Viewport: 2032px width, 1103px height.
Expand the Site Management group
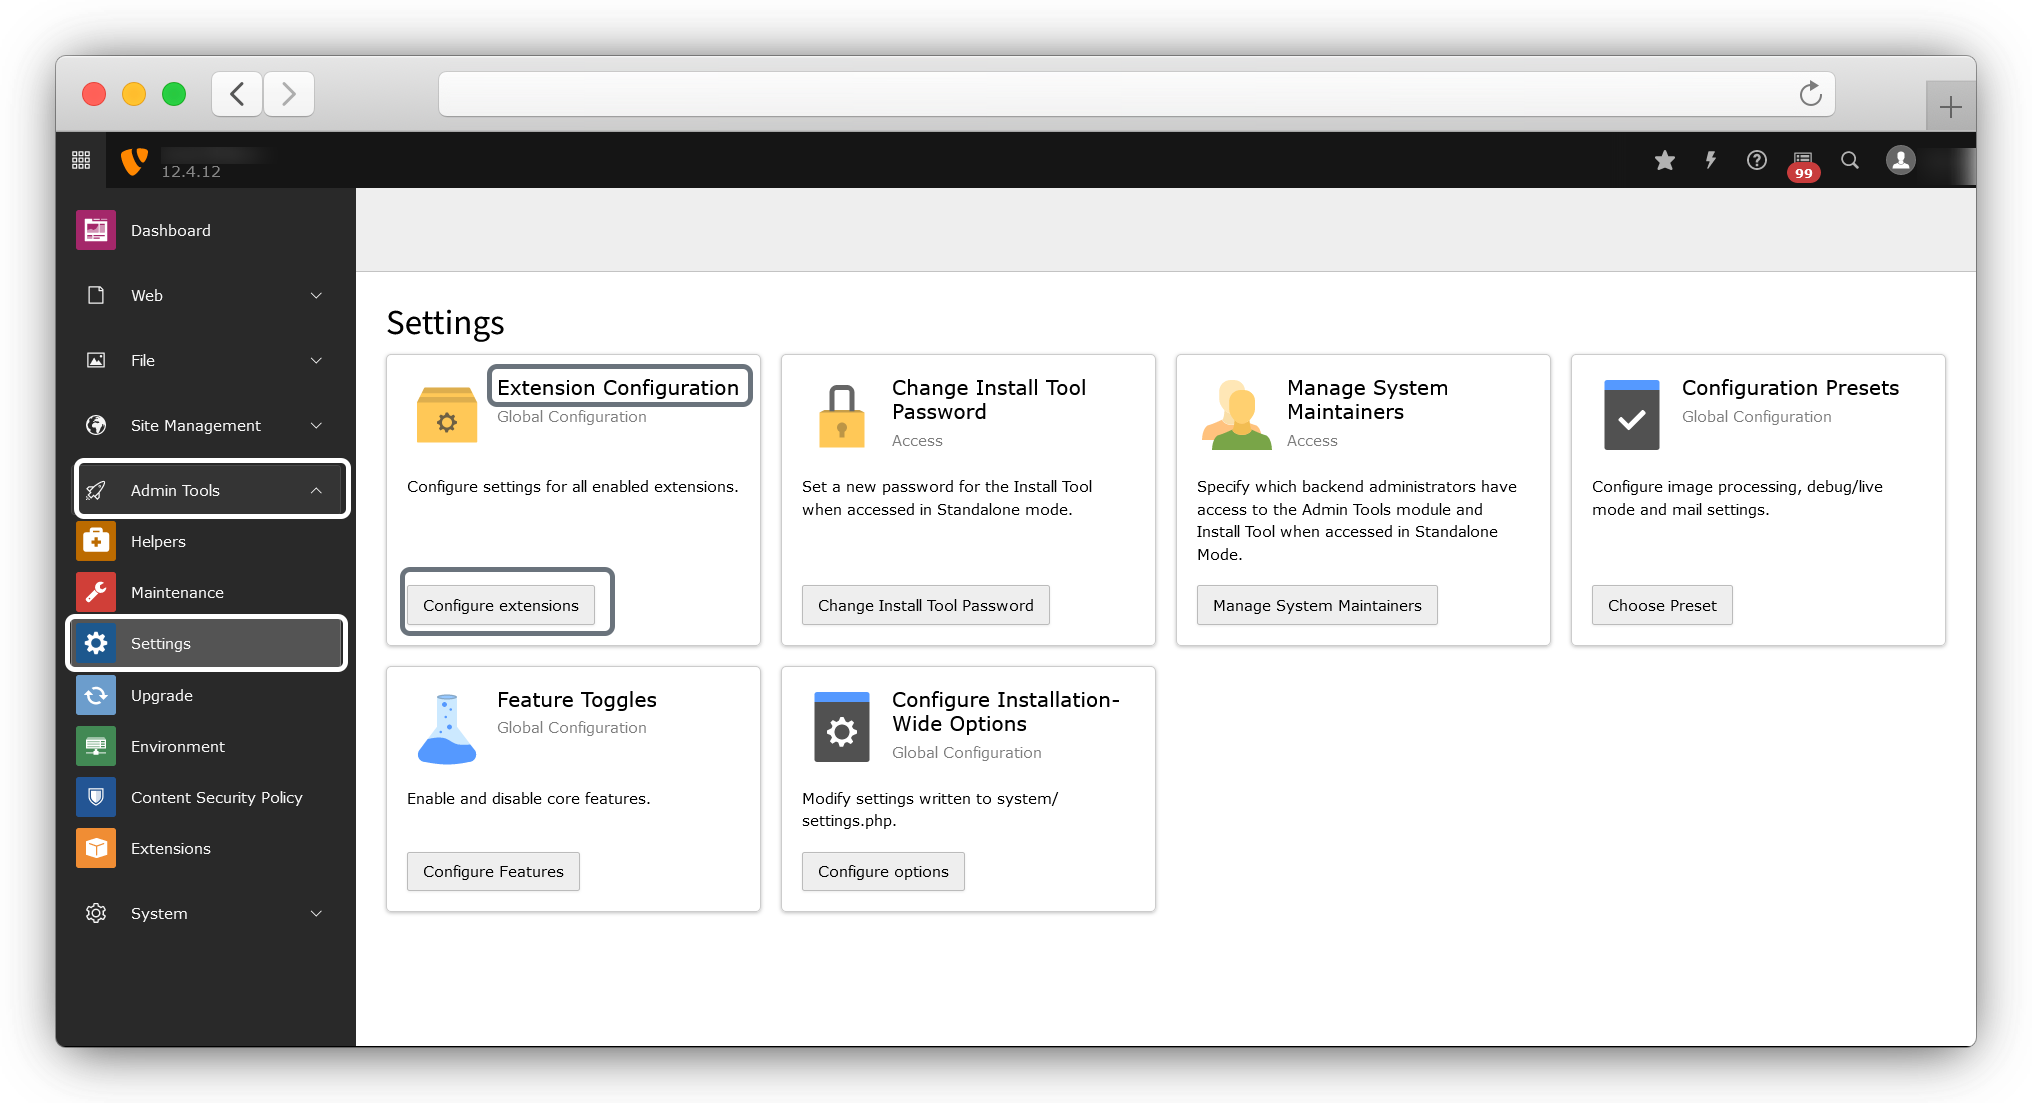[x=205, y=425]
